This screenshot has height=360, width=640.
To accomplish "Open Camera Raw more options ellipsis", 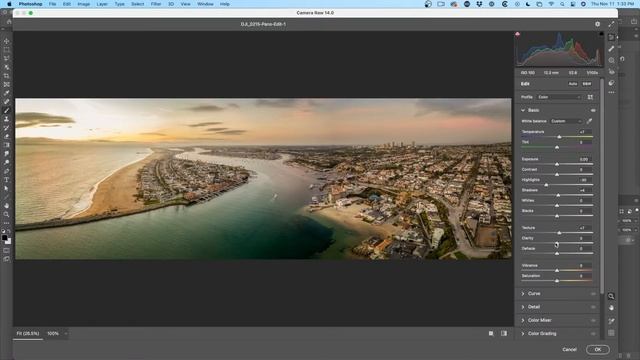I will pos(611,93).
